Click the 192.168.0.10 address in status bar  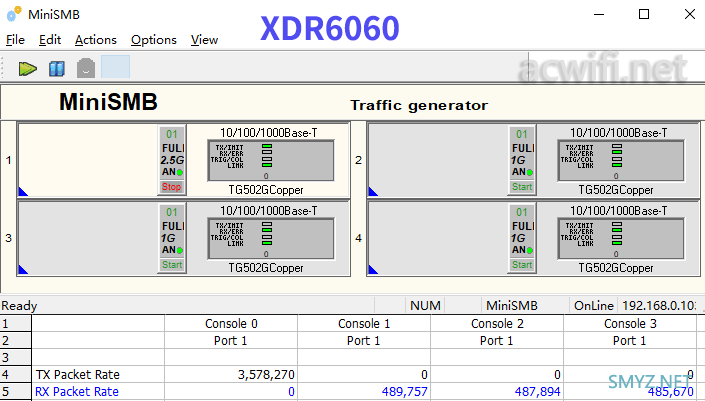tap(659, 306)
